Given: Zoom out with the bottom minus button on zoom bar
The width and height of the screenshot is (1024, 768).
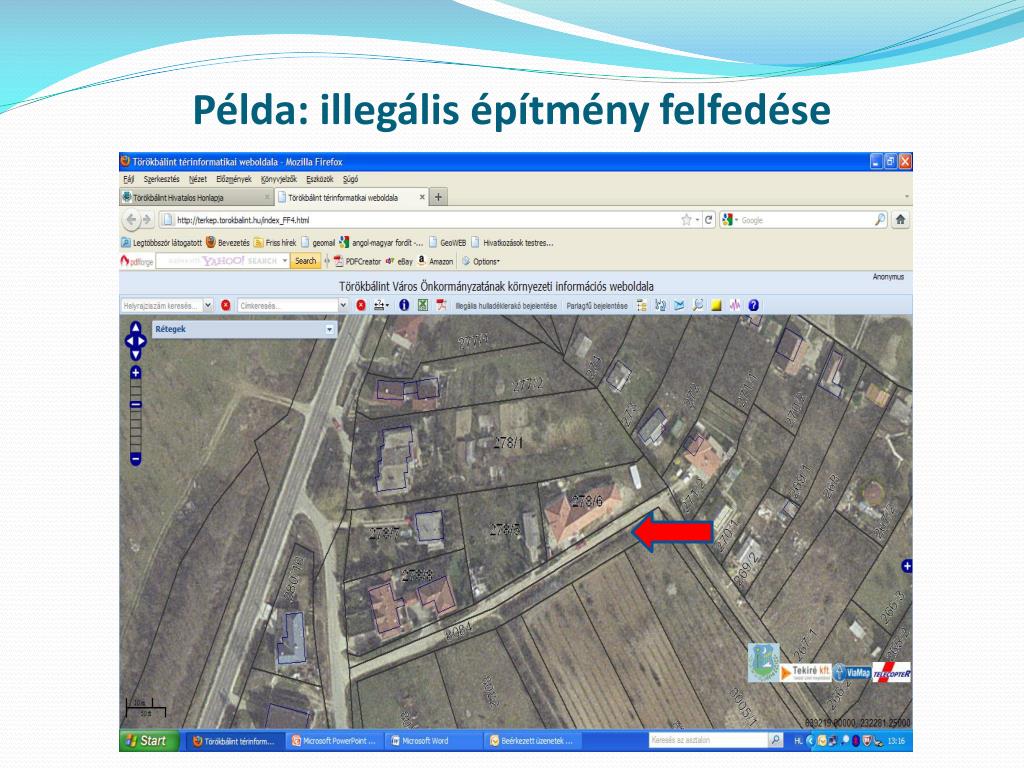Looking at the screenshot, I should (x=135, y=459).
